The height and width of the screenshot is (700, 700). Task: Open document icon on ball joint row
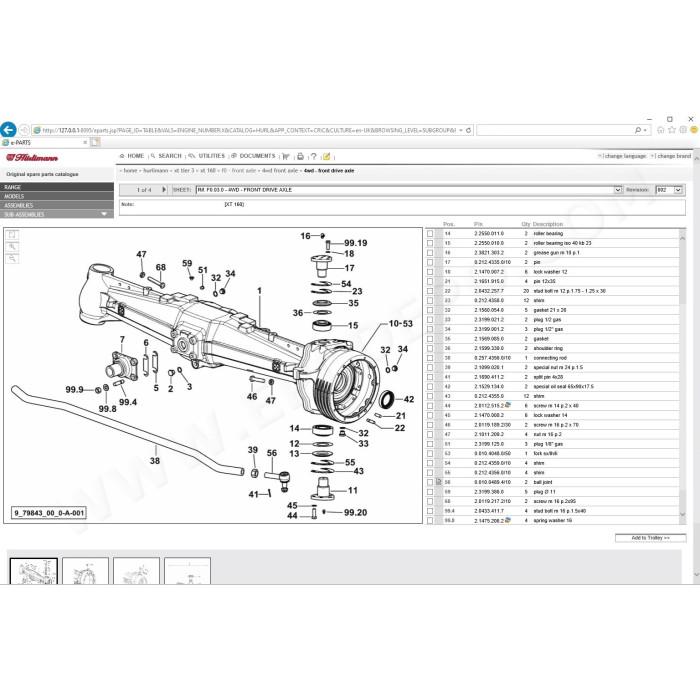click(438, 482)
